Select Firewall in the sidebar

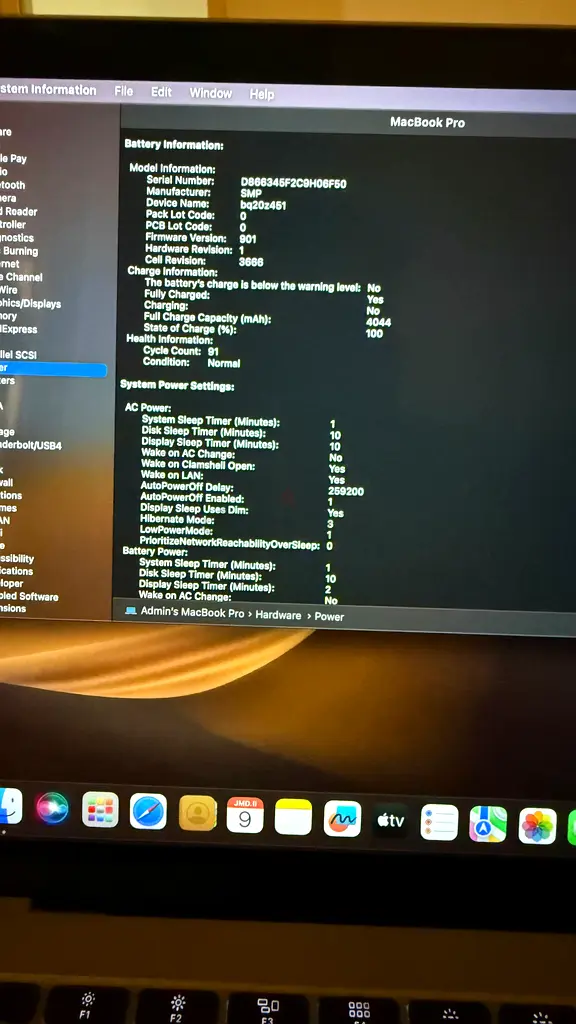(x=7, y=483)
